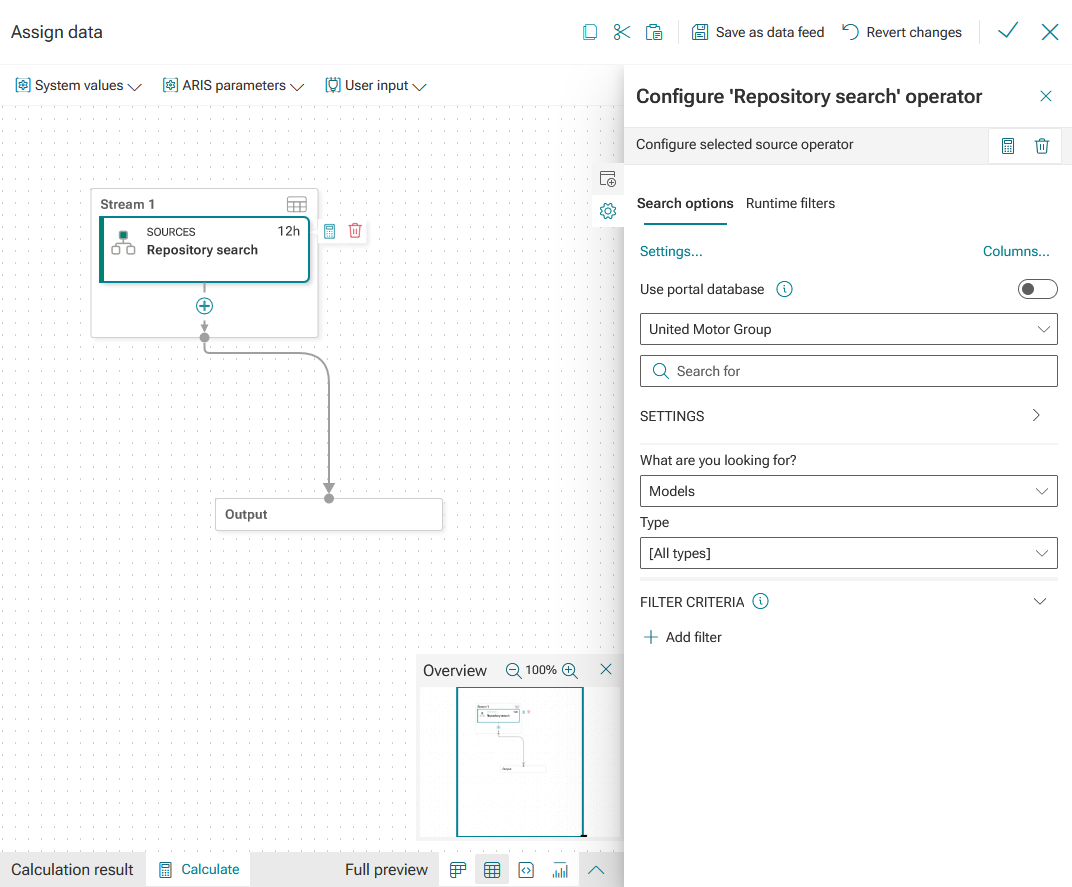Viewport: 1072px width, 887px height.
Task: Select the Repository search operator node
Action: pos(204,250)
